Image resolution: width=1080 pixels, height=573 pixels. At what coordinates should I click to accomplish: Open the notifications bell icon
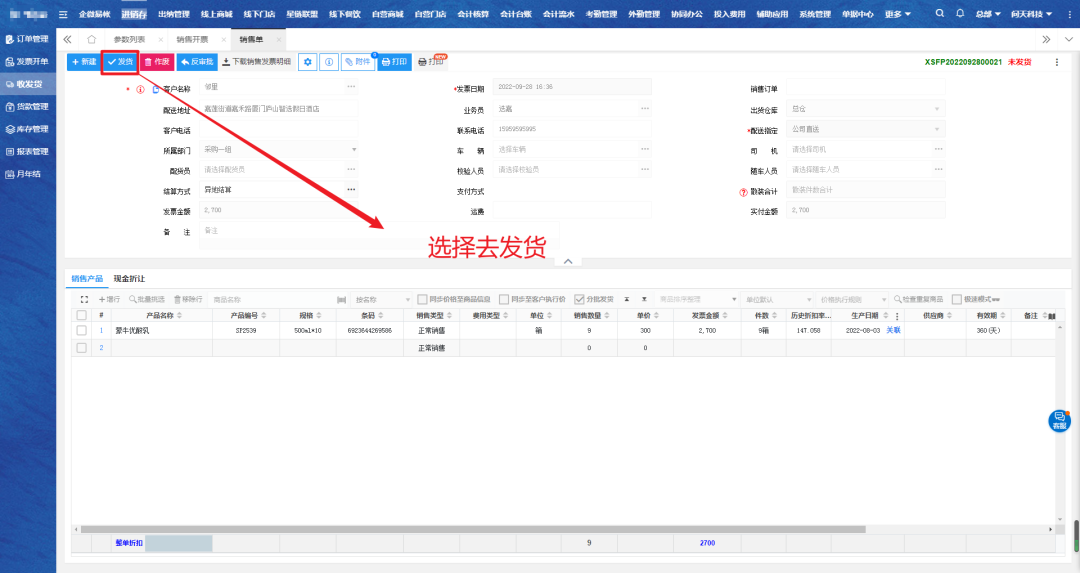coord(960,14)
